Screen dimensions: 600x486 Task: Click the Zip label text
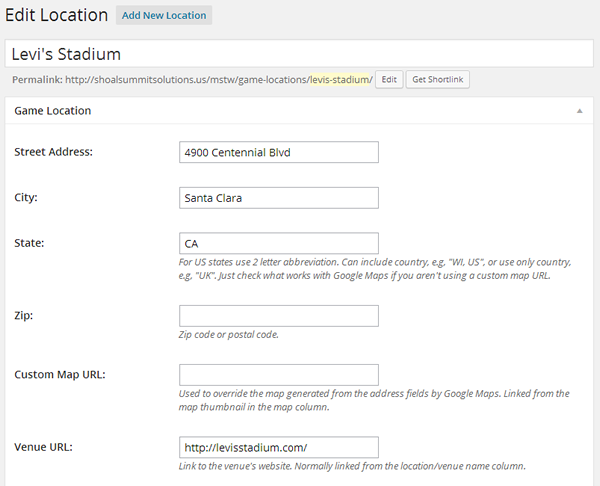(24, 316)
